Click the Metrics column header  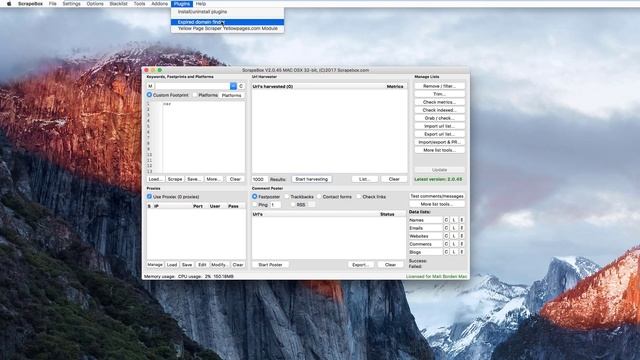[x=395, y=87]
